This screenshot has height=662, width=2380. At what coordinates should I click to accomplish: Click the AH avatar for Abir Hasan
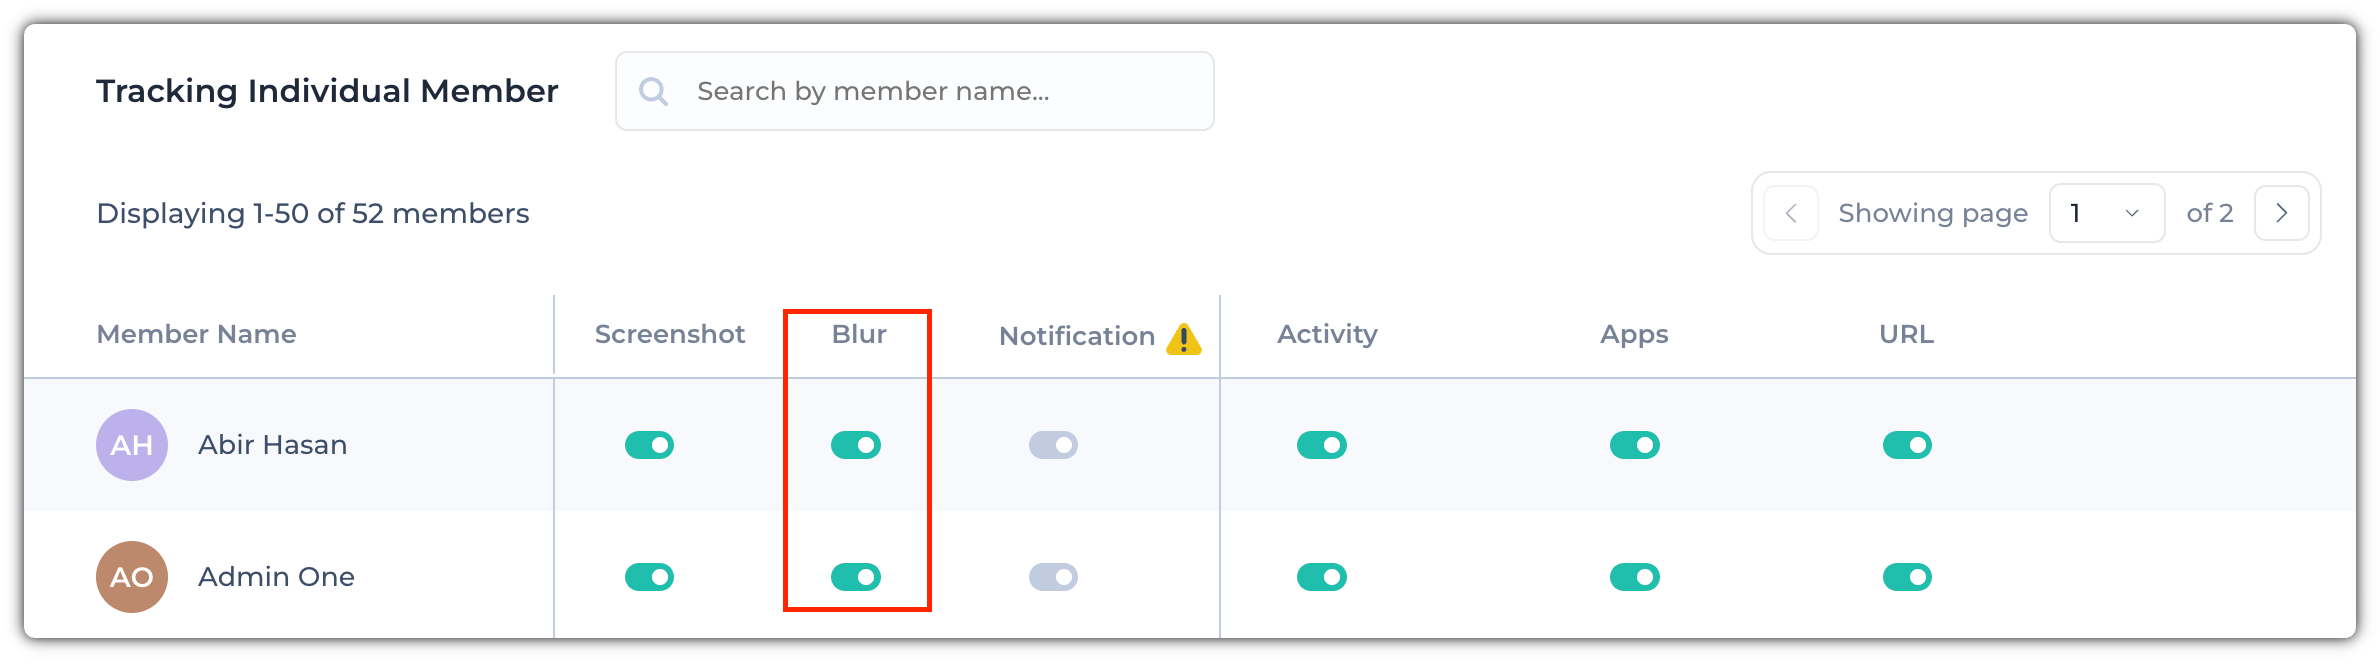pyautogui.click(x=132, y=445)
